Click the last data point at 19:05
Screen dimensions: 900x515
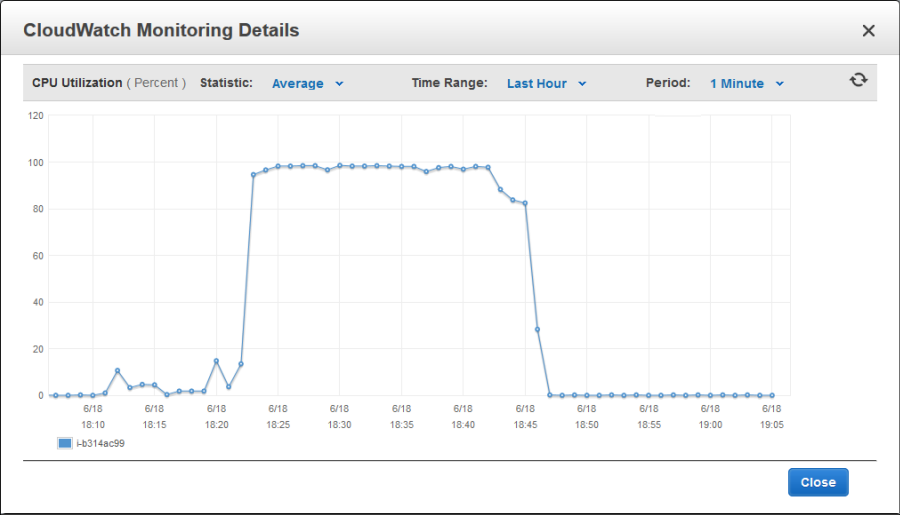coord(772,395)
